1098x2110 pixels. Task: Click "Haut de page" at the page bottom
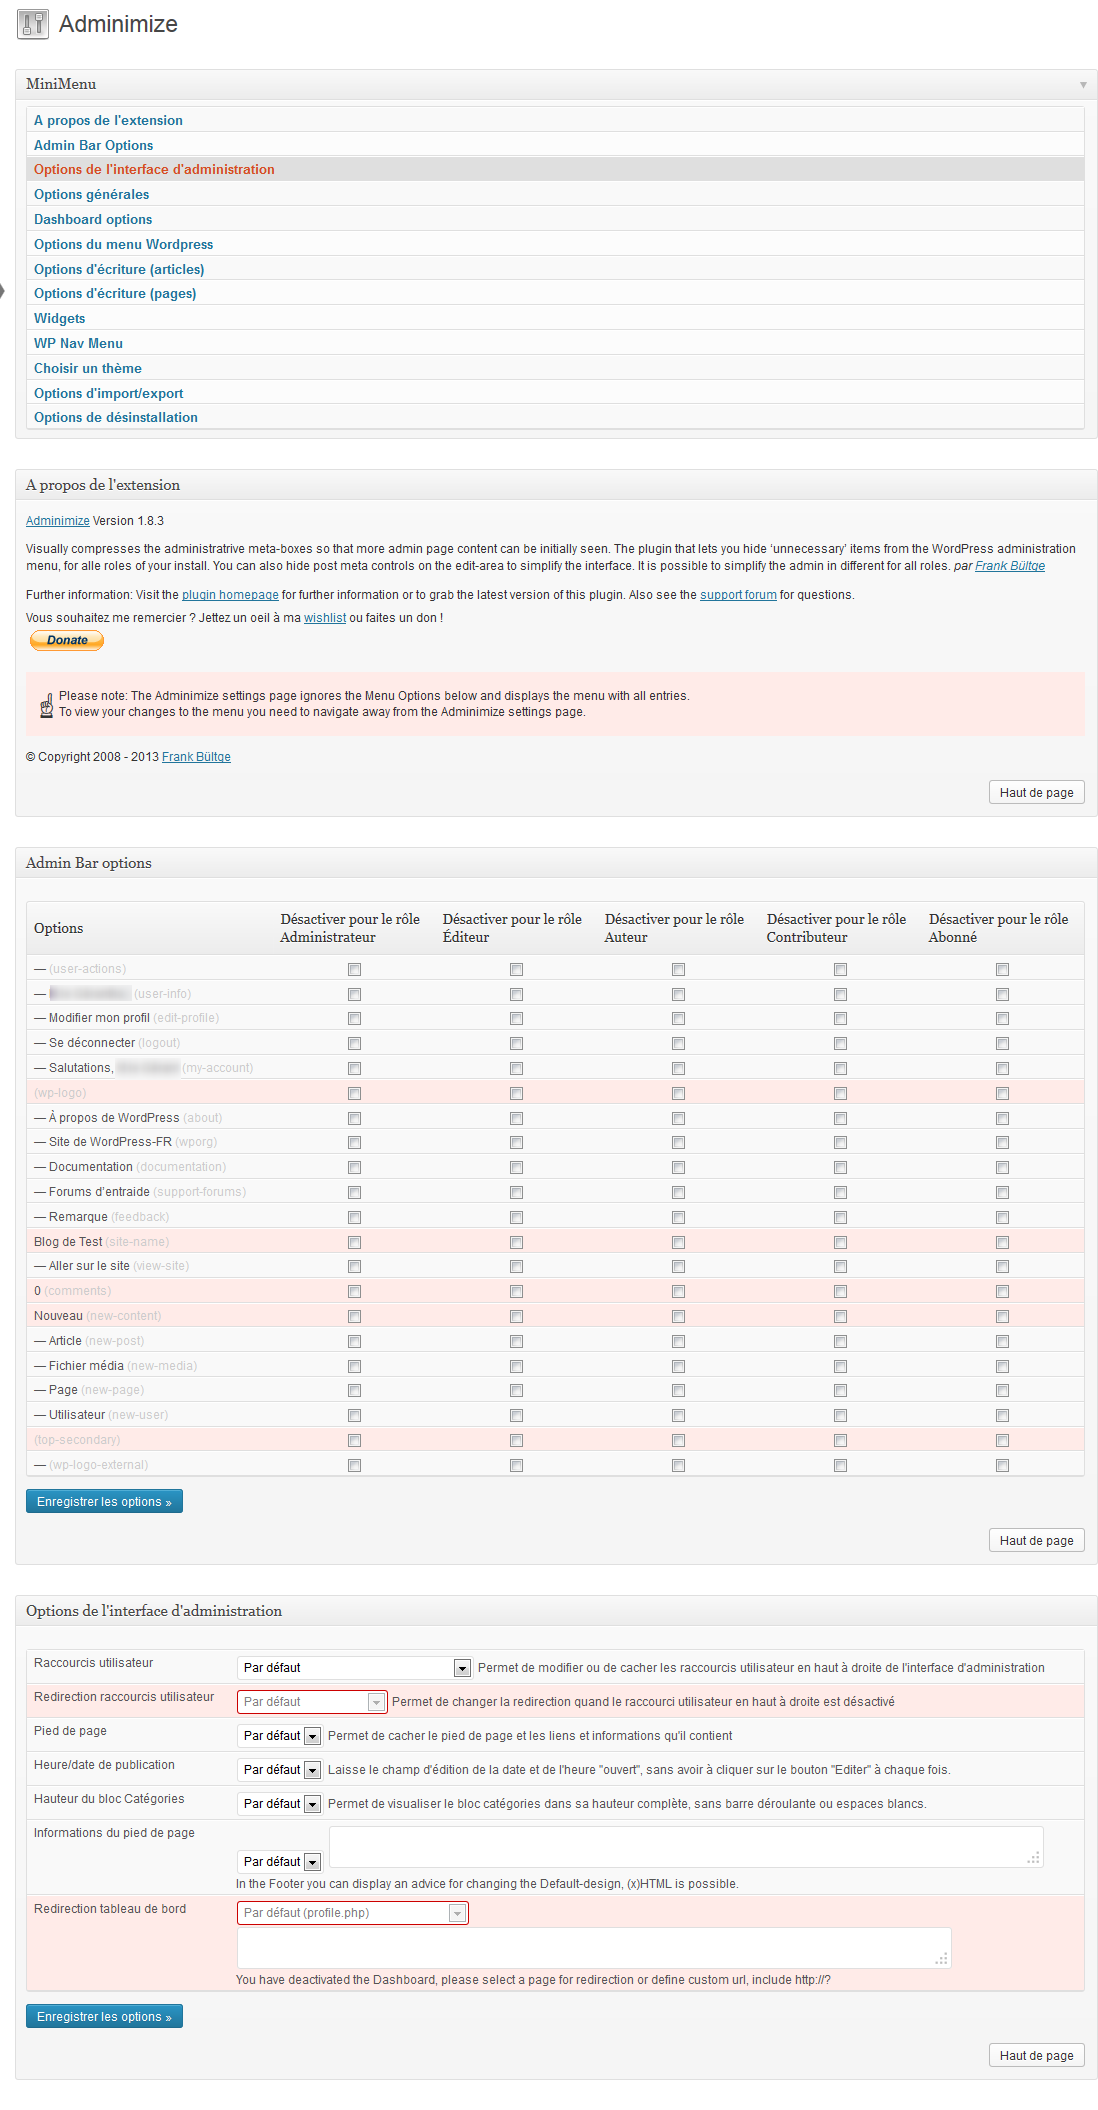coord(1036,2055)
